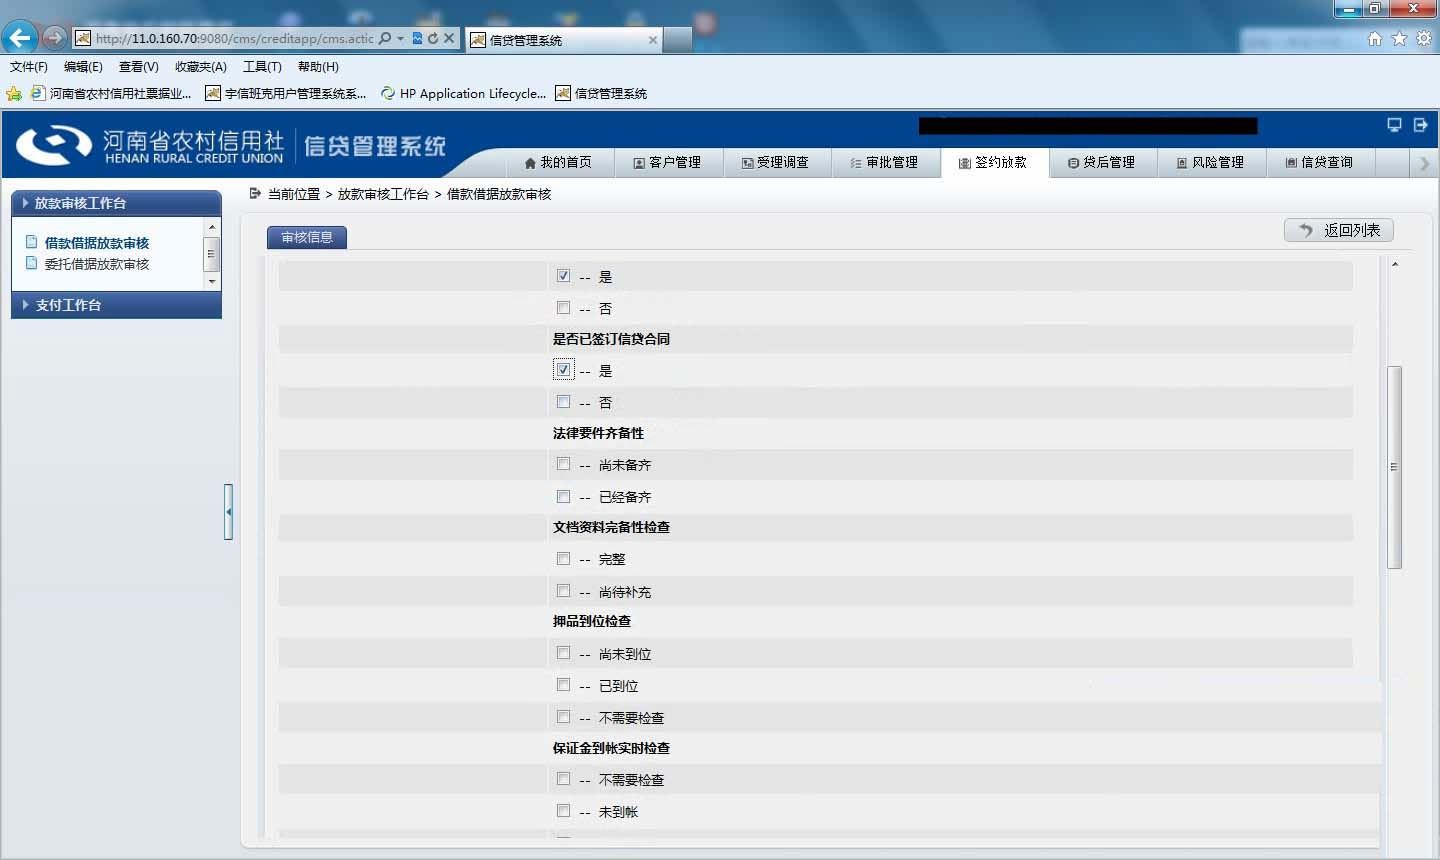Switch to the 我的首页 tab

558,162
